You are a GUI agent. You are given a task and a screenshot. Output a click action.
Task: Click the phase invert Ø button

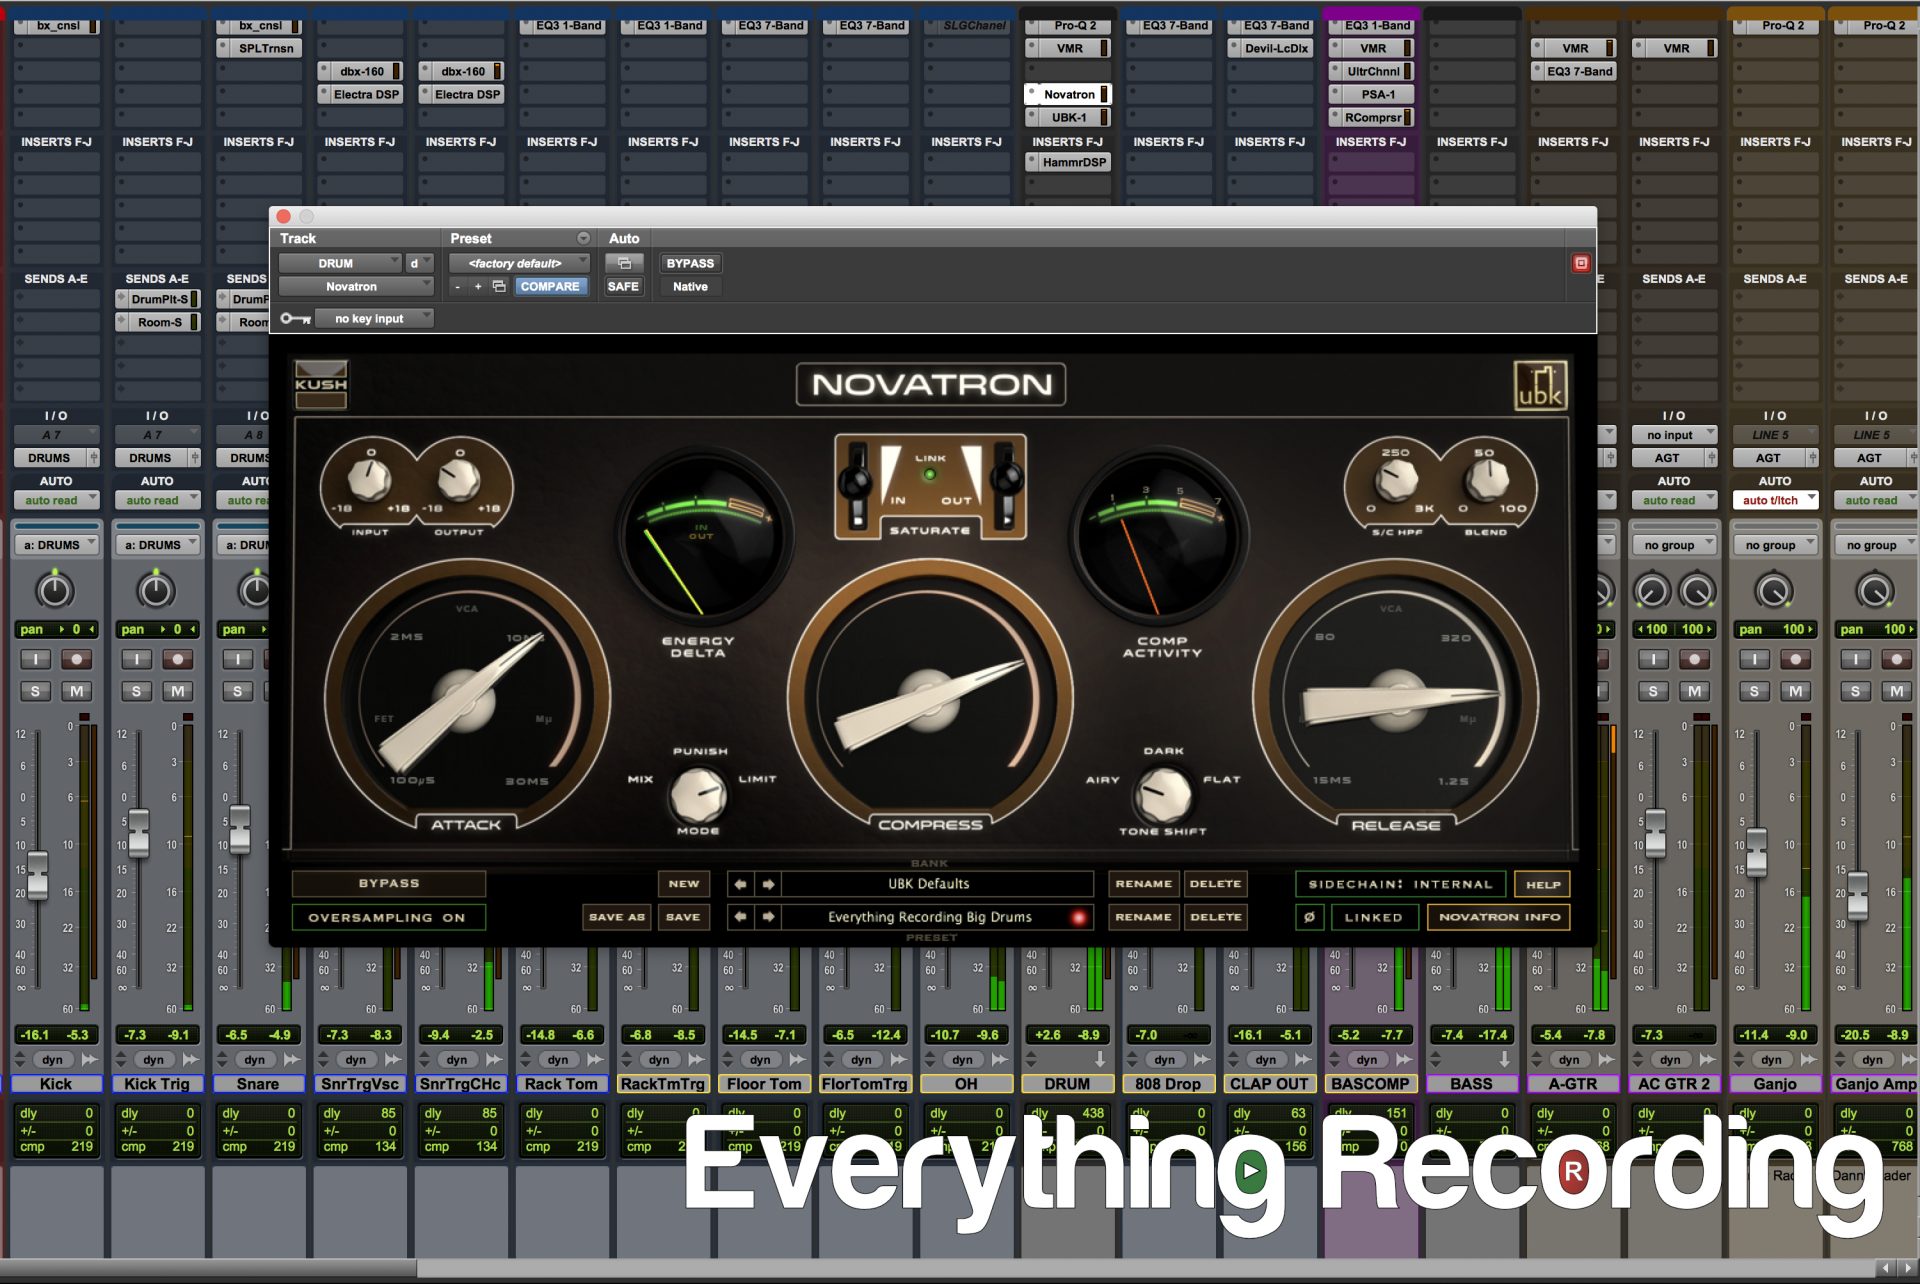pyautogui.click(x=1309, y=917)
